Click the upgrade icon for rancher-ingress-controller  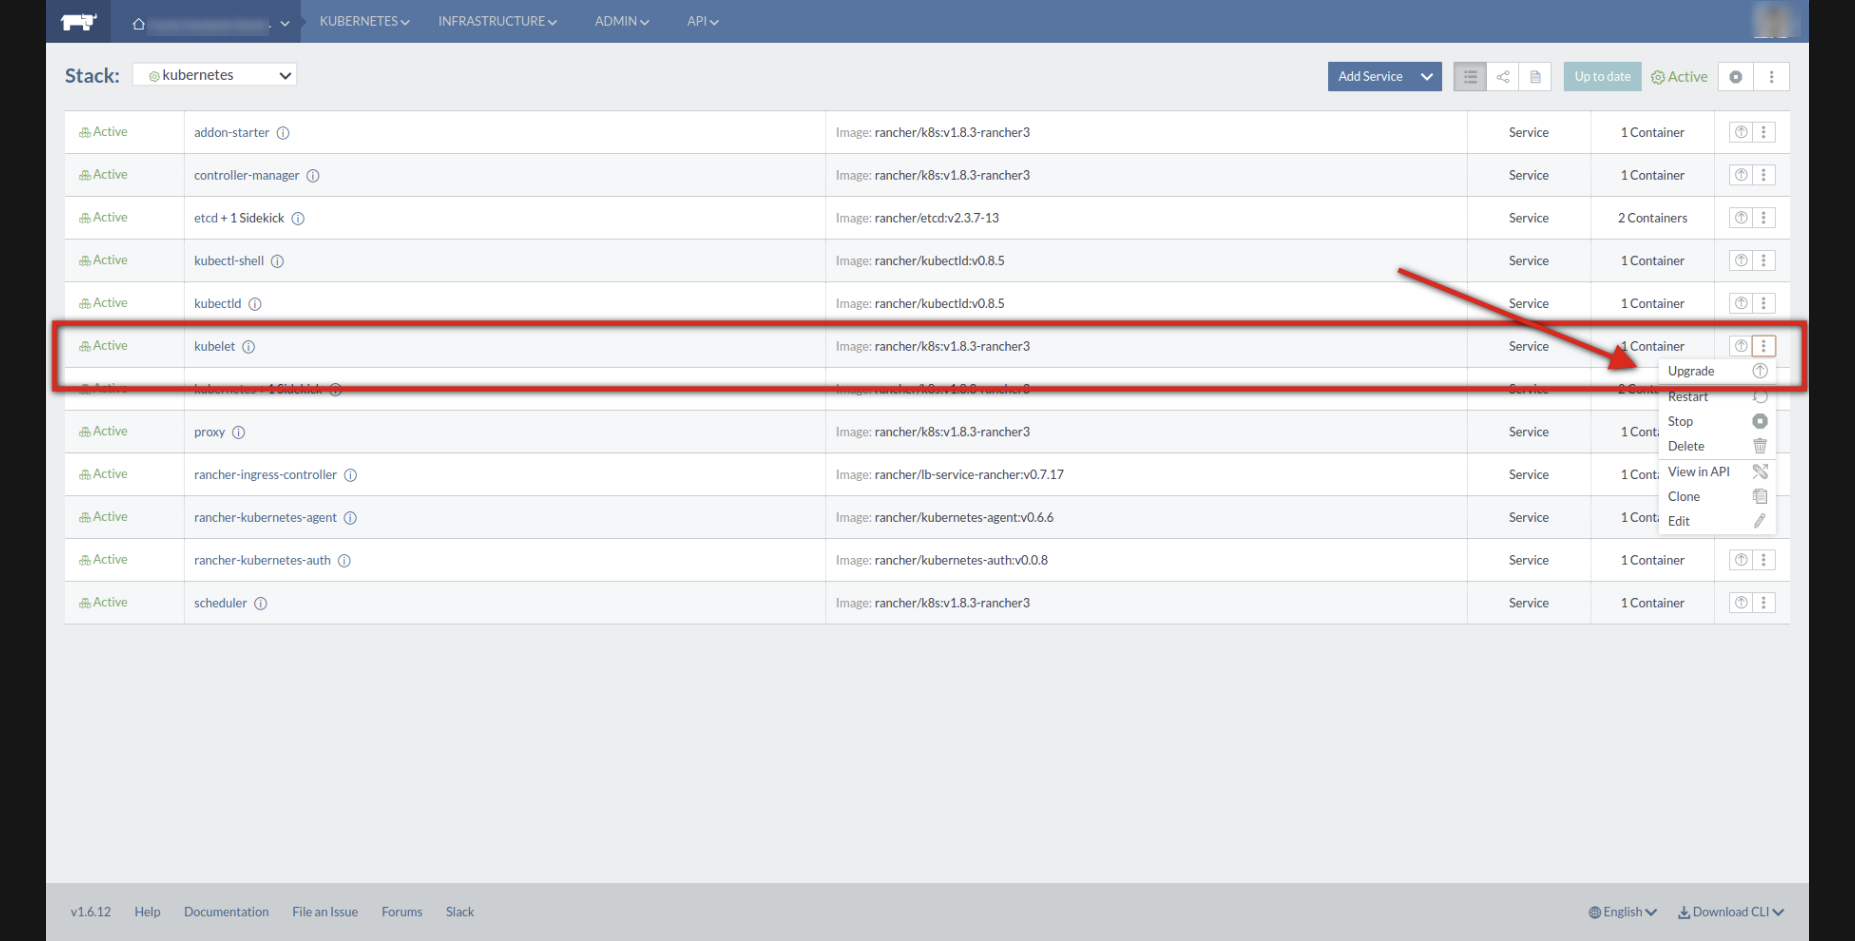(x=1740, y=474)
